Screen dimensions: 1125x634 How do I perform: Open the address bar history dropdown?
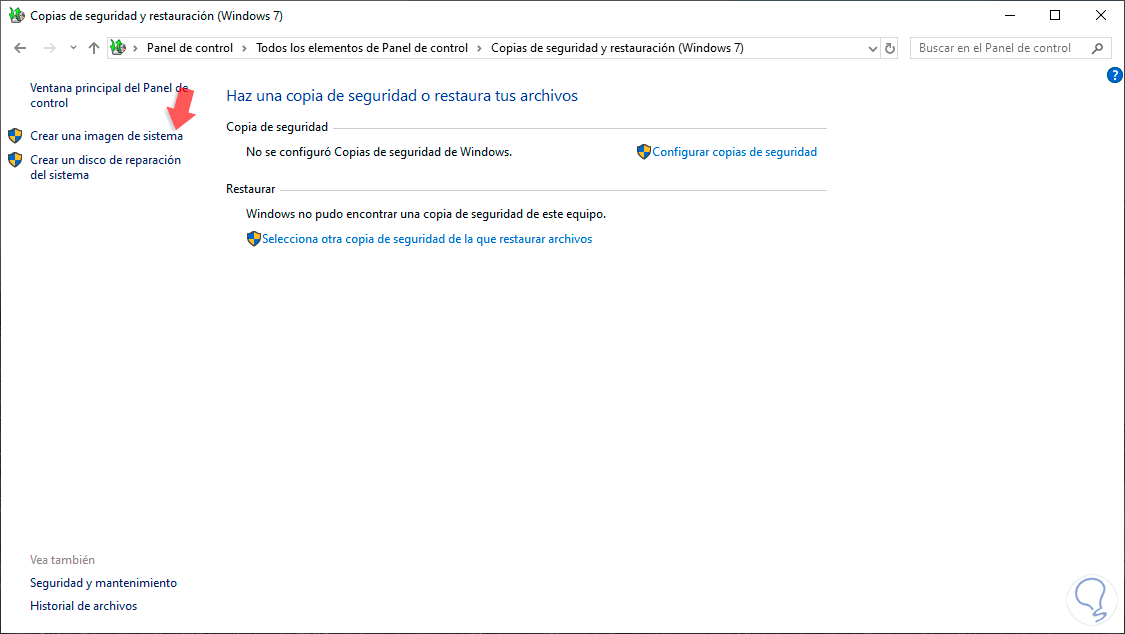872,49
